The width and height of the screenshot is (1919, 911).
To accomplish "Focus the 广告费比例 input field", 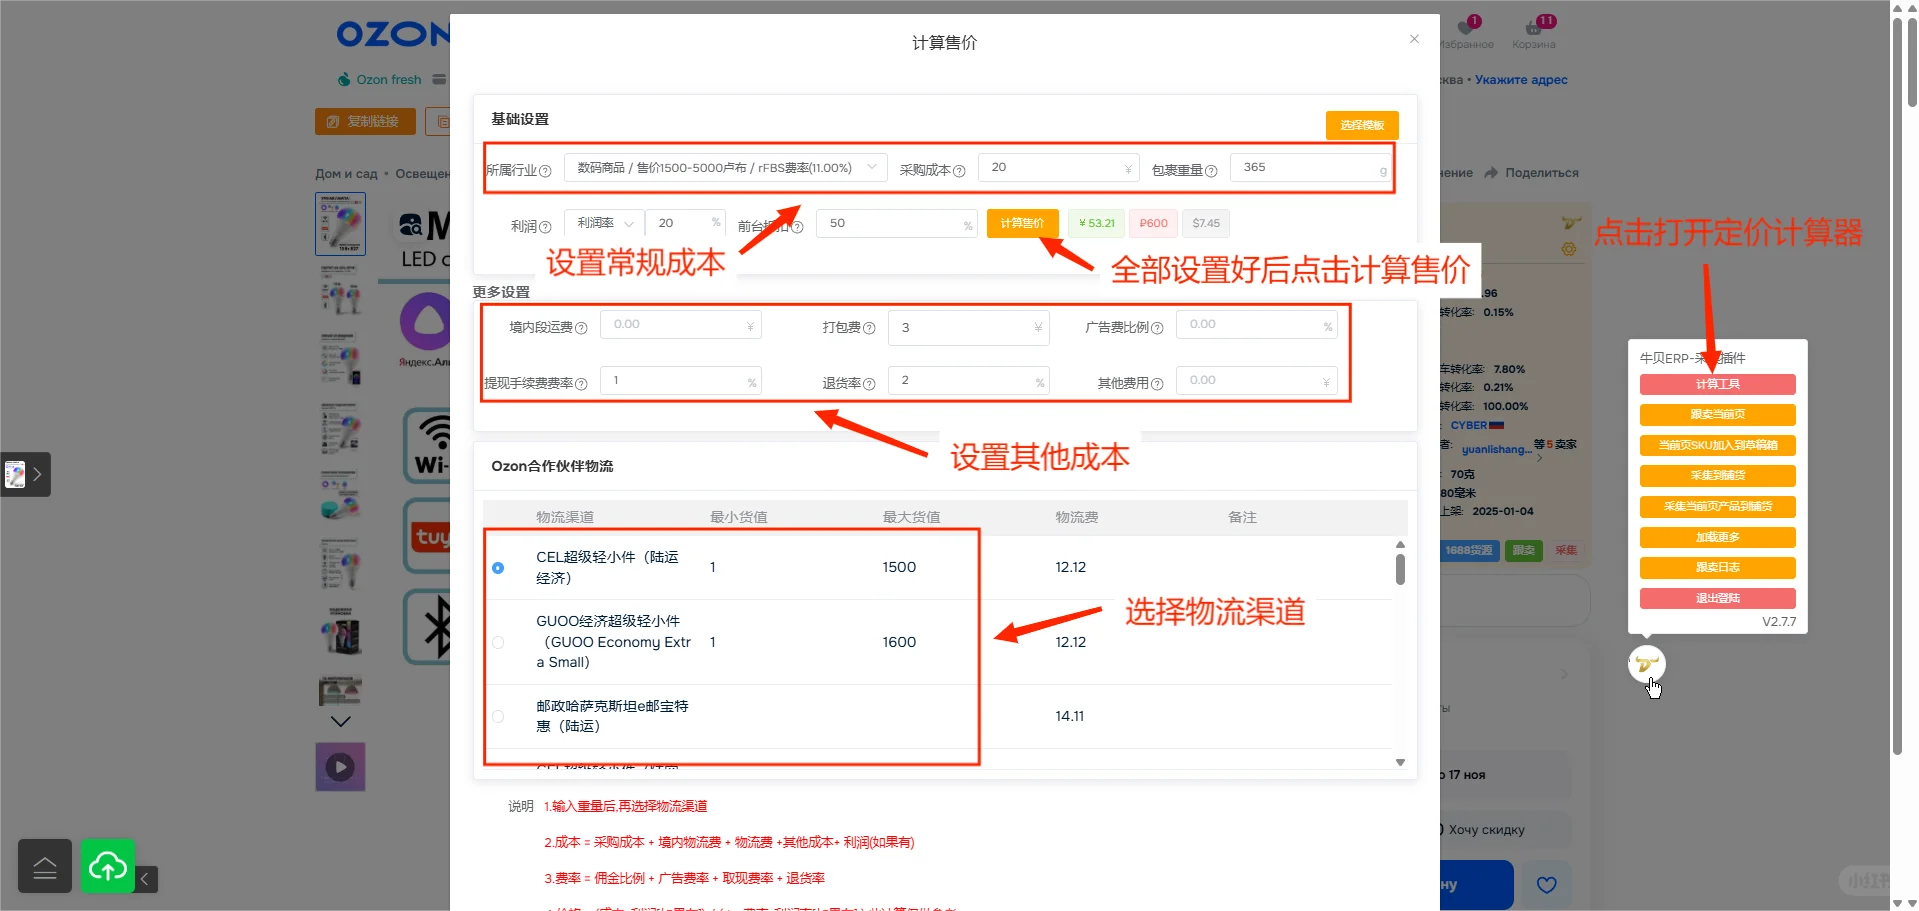I will (1257, 325).
